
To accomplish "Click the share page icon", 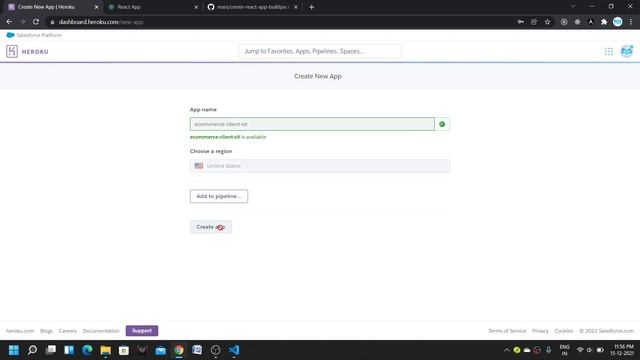I will 534,22.
